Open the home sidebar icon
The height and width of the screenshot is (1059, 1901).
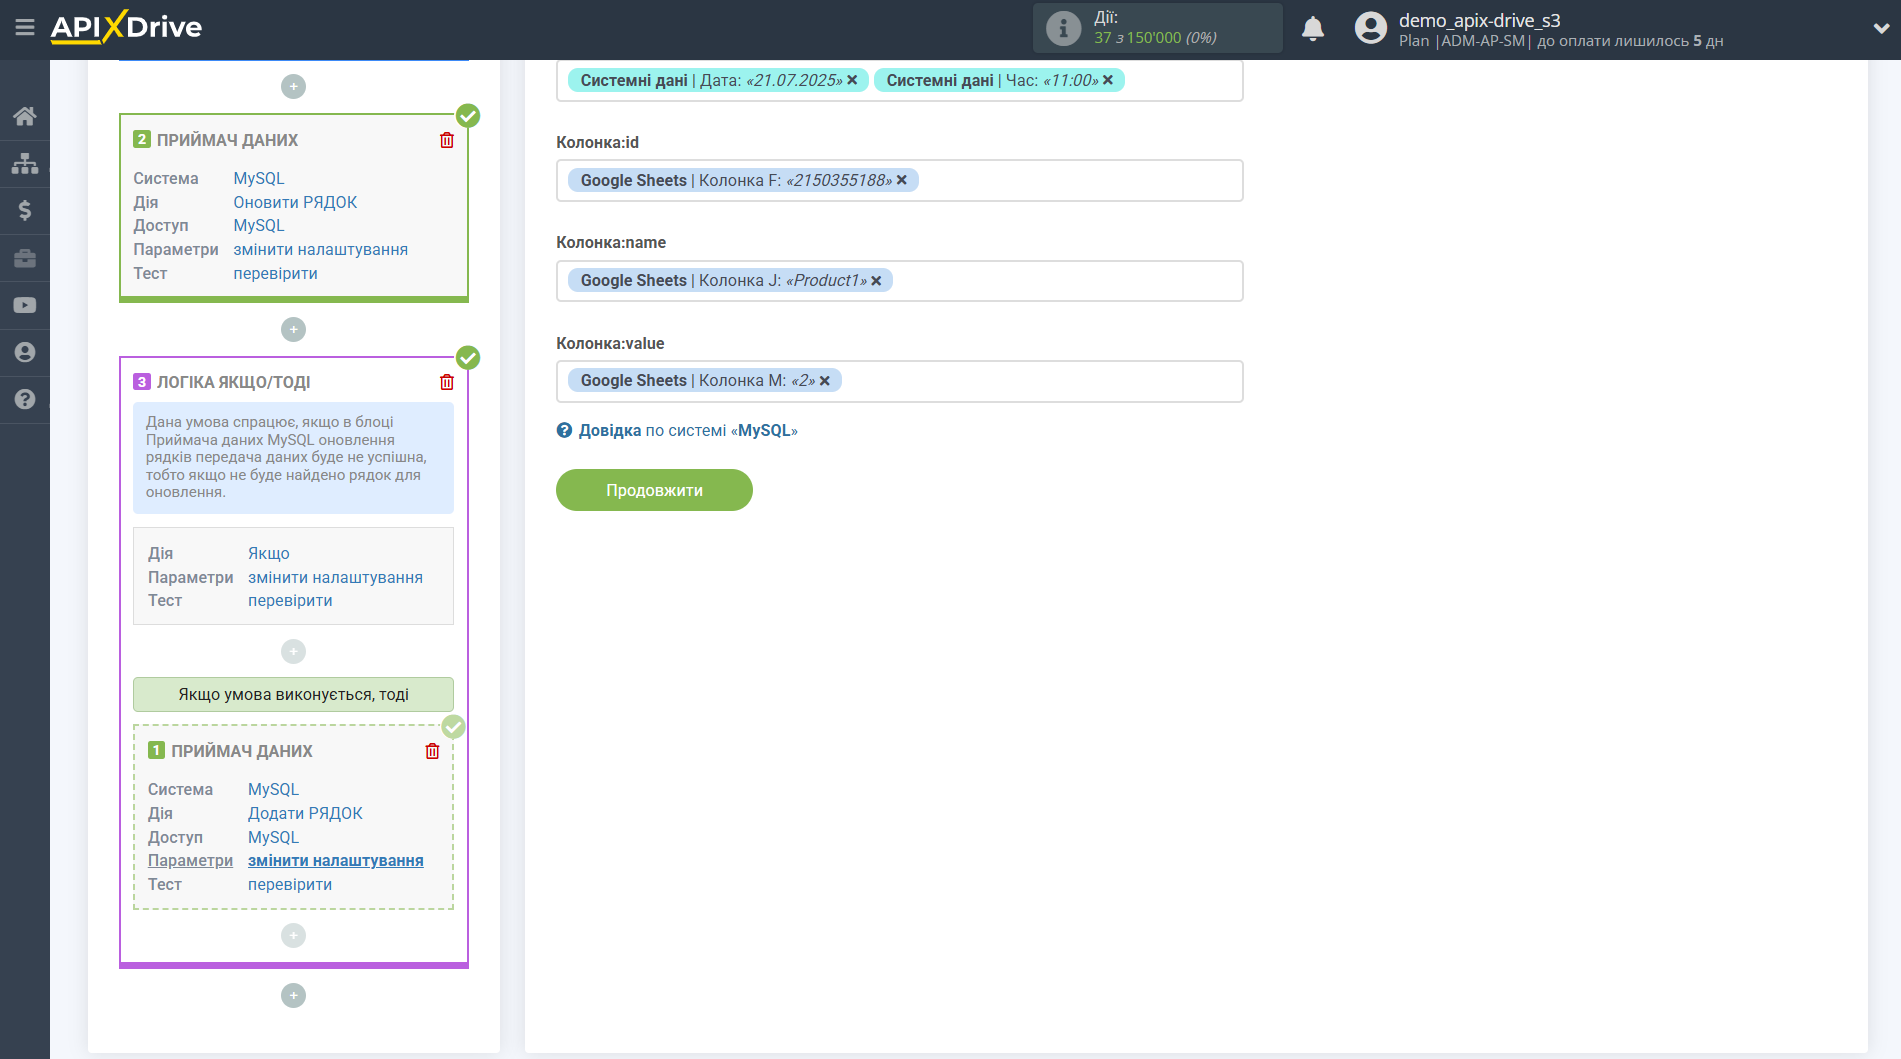25,116
